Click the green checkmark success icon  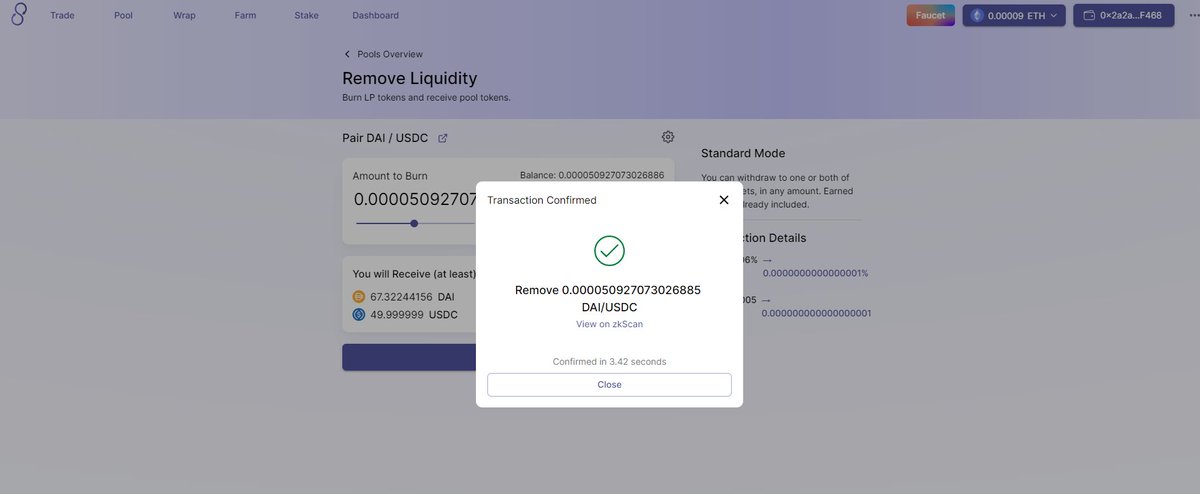(x=609, y=250)
